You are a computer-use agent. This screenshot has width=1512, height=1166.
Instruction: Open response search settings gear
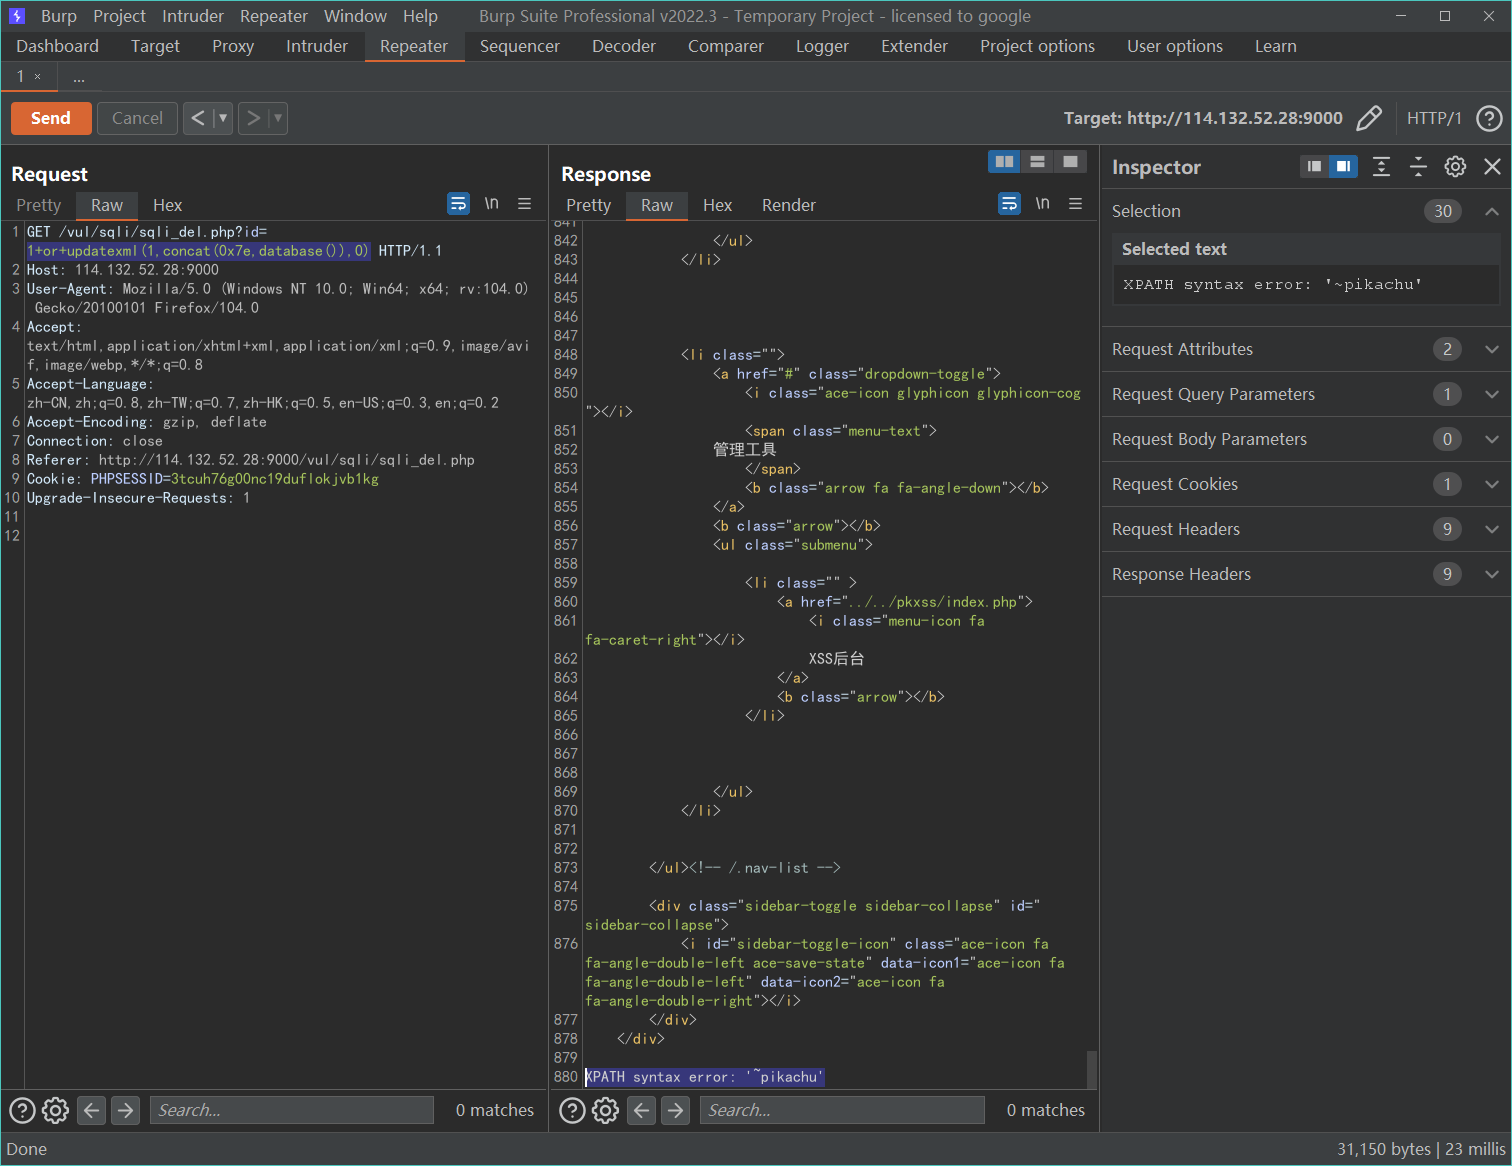[x=606, y=1110]
